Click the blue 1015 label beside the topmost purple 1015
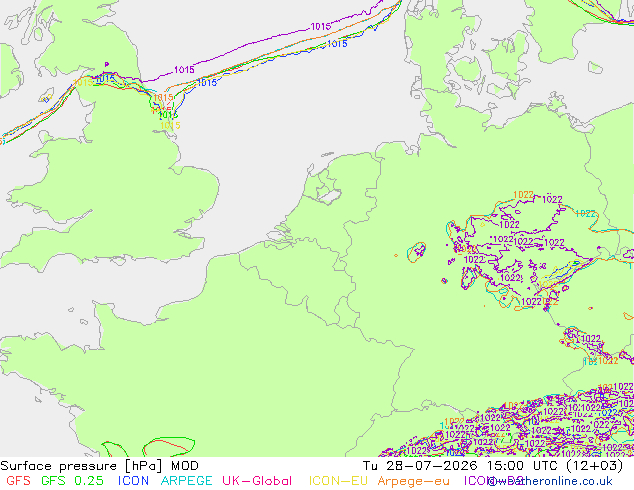634x490 pixels. pyautogui.click(x=337, y=43)
